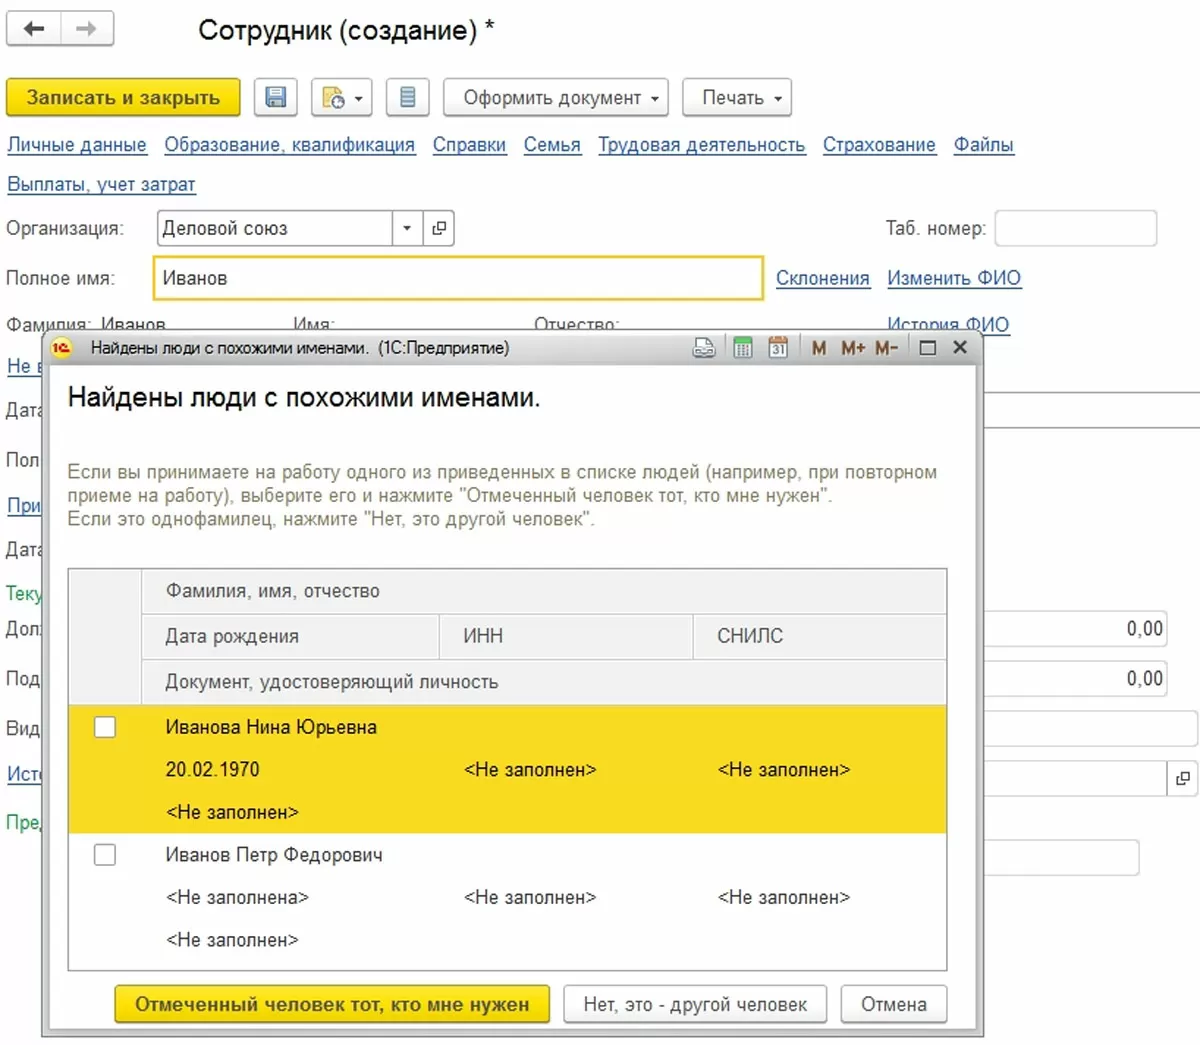Open Выплаты, учет затрат link
The image size is (1200, 1045).
click(x=102, y=185)
